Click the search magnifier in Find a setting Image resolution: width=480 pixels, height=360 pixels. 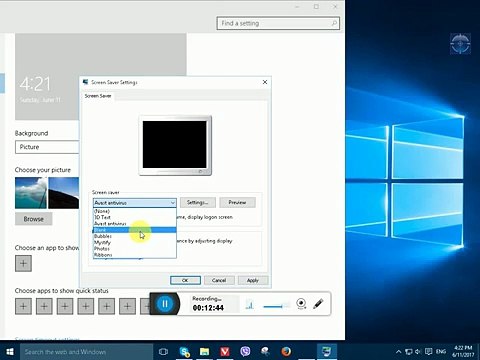(x=334, y=23)
